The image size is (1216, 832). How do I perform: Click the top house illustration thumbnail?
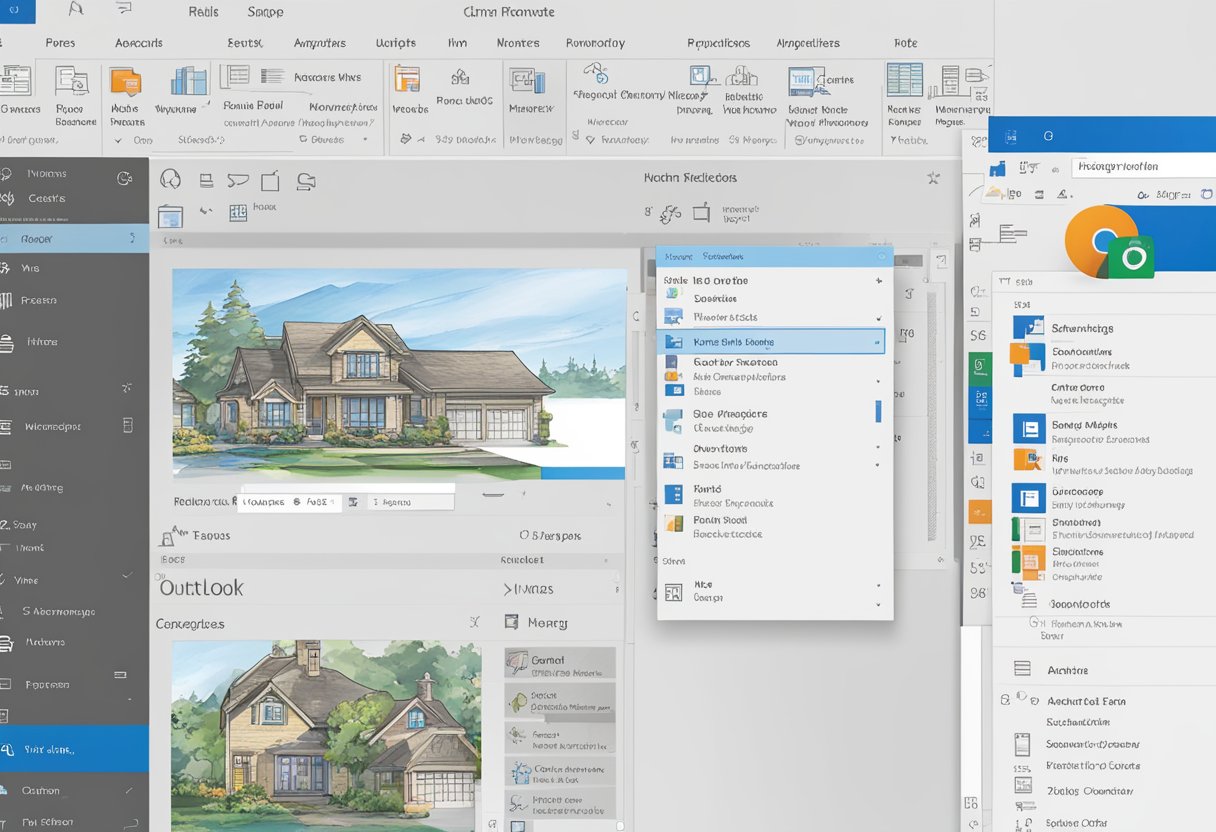[x=399, y=373]
